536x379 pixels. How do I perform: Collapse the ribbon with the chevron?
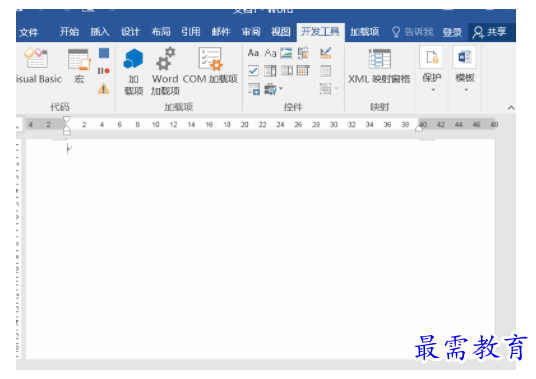(511, 108)
